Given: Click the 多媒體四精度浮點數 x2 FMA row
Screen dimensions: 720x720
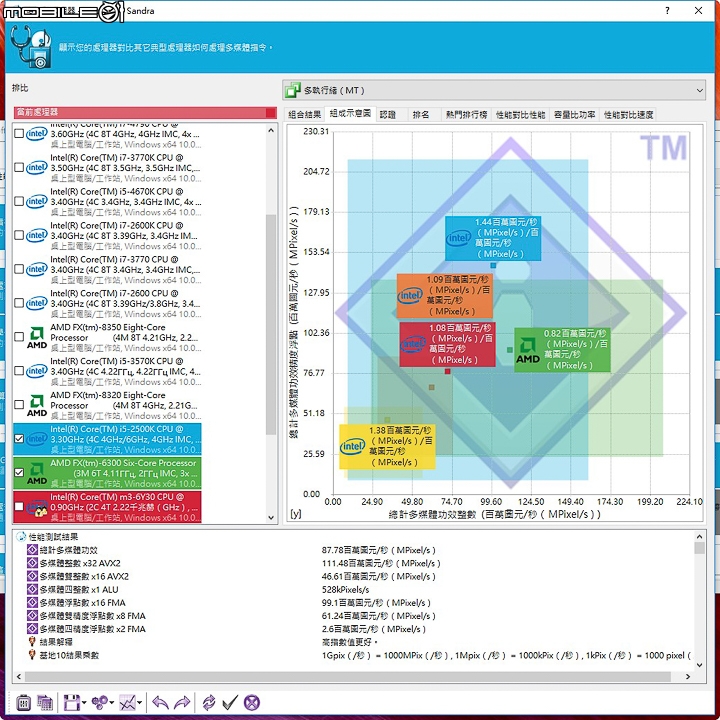Looking at the screenshot, I should [x=92, y=629].
